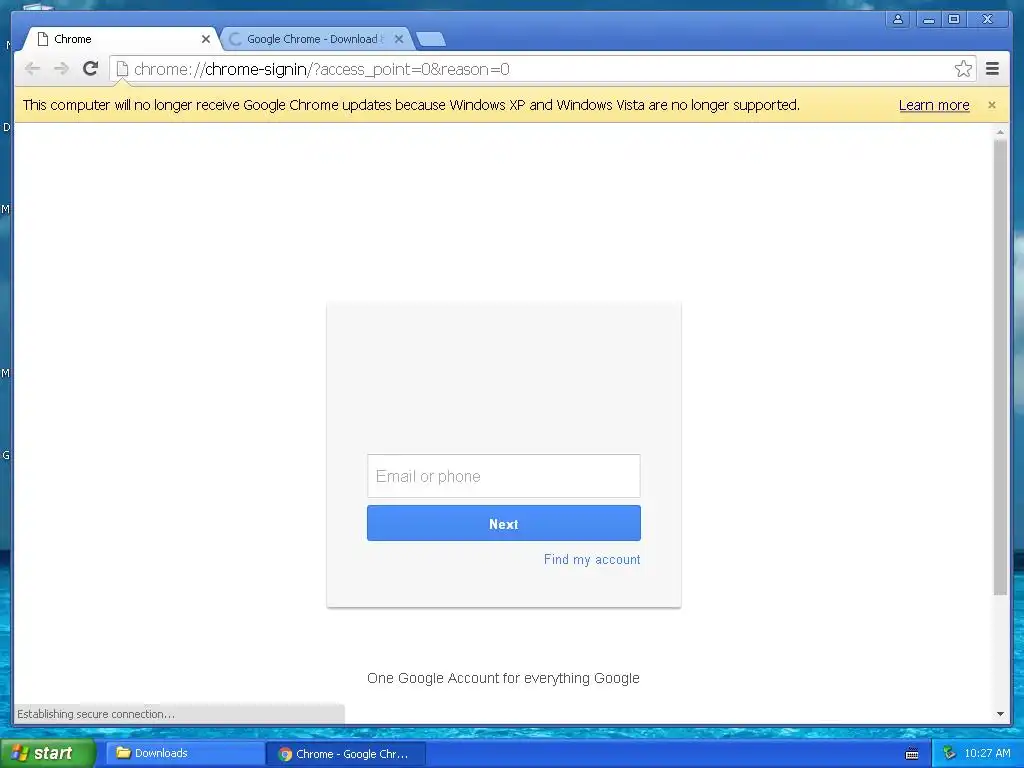Image resolution: width=1024 pixels, height=768 pixels.
Task: Close the Chrome window
Action: 987,19
